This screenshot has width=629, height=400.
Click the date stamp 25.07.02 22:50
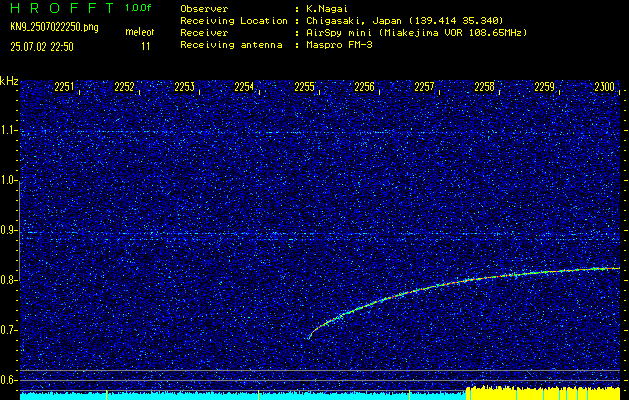[42, 47]
